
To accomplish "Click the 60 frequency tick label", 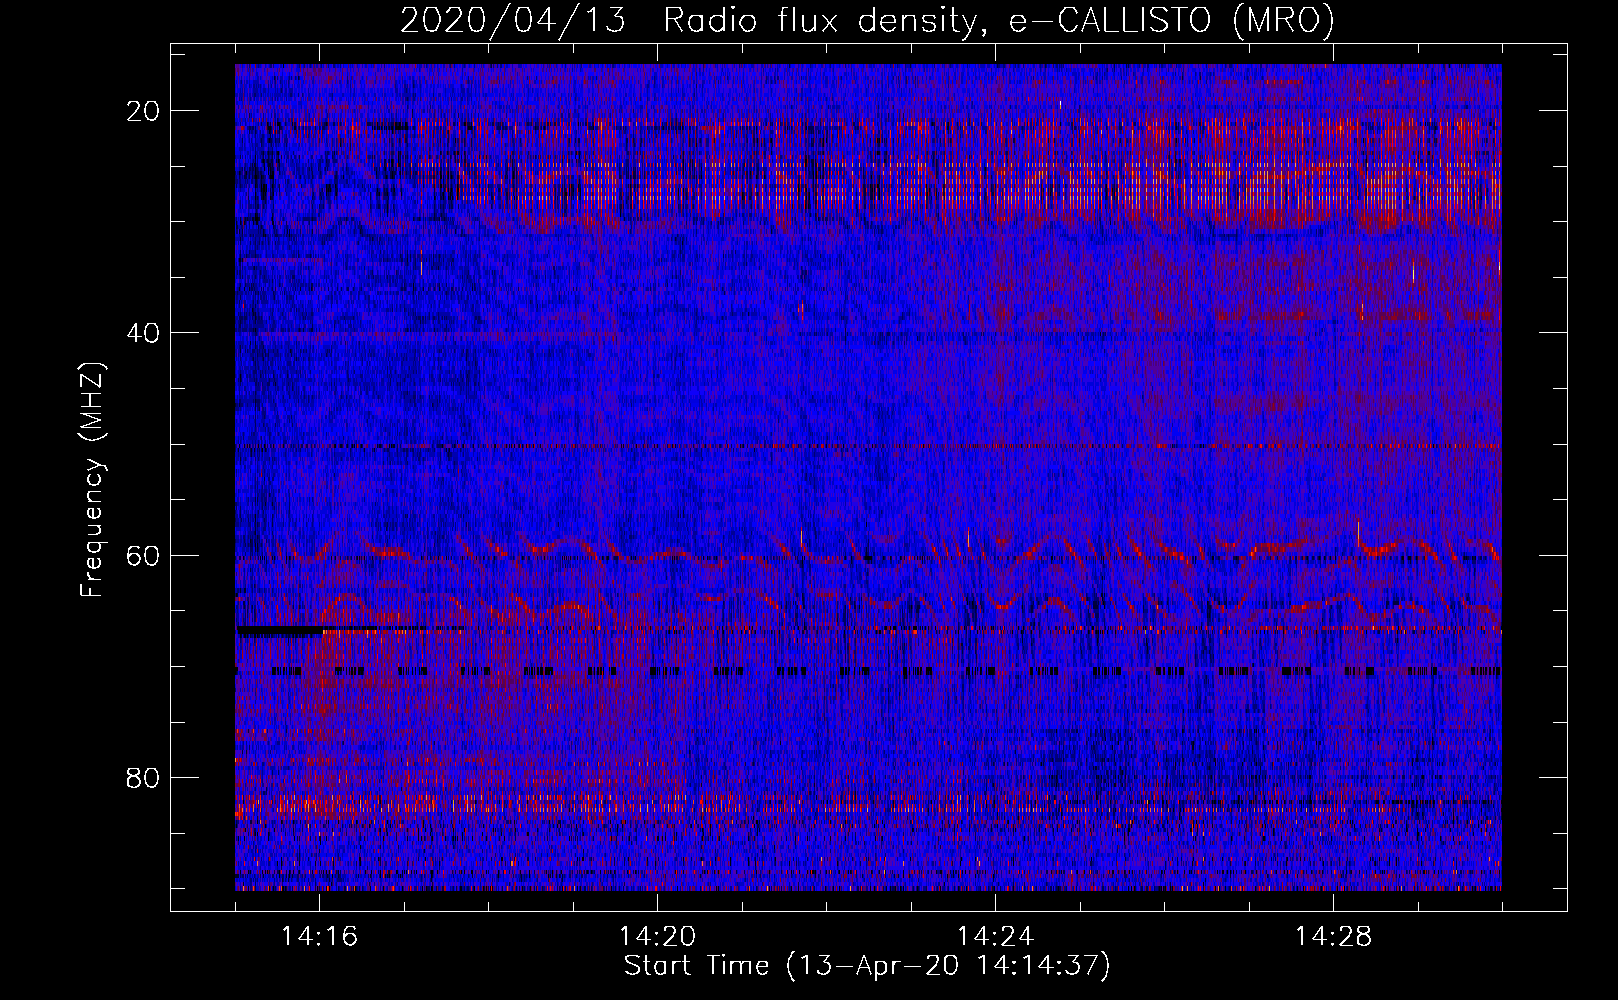I will 143,555.
